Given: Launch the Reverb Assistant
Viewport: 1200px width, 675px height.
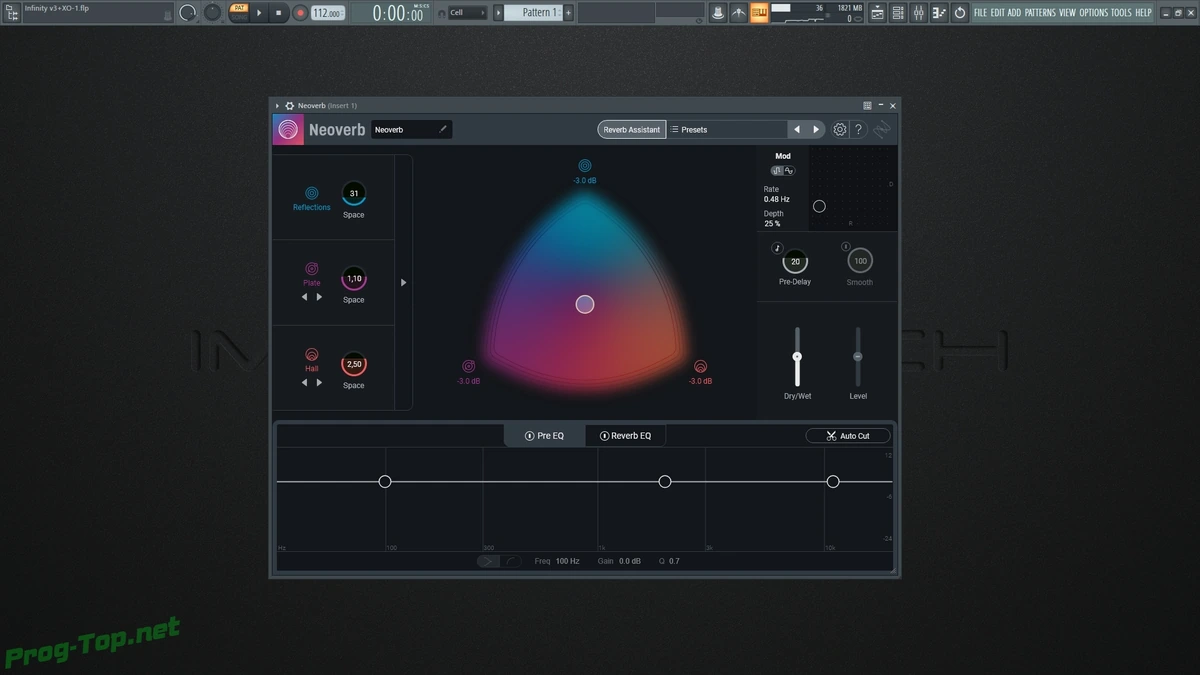Looking at the screenshot, I should click(x=632, y=130).
